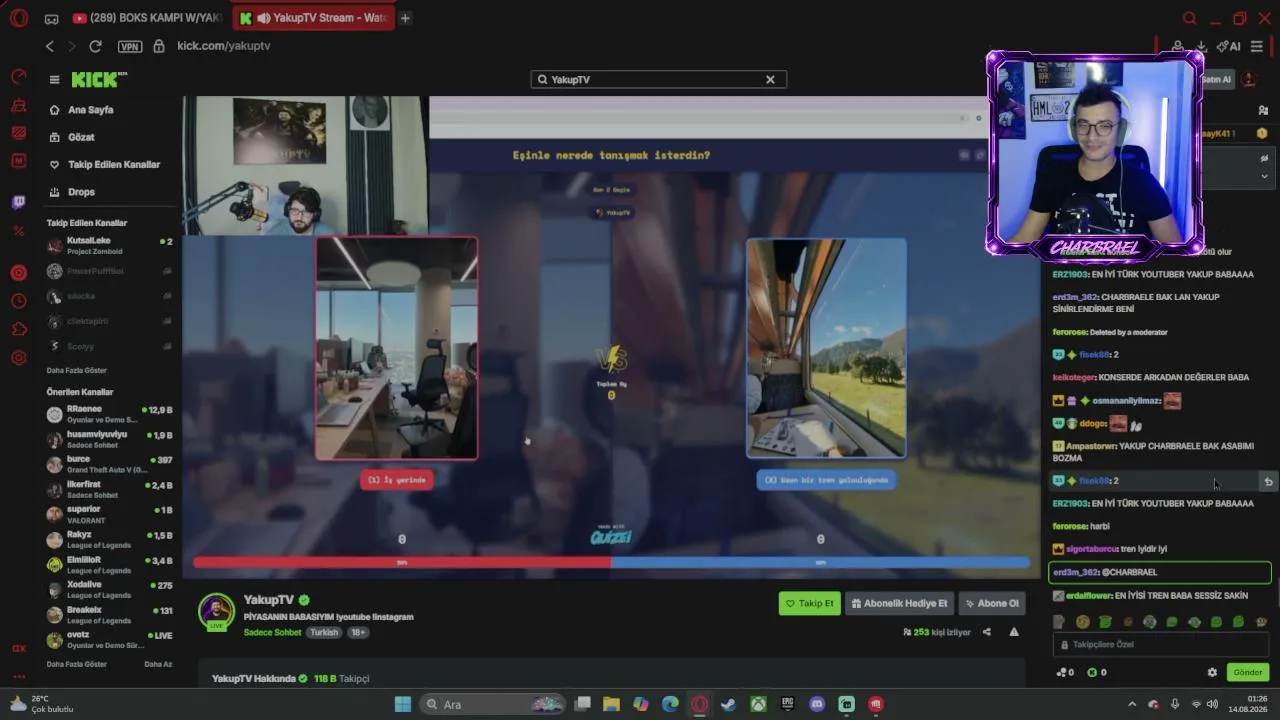The image size is (1280, 720).
Task: Open a new browser tab
Action: (x=404, y=18)
